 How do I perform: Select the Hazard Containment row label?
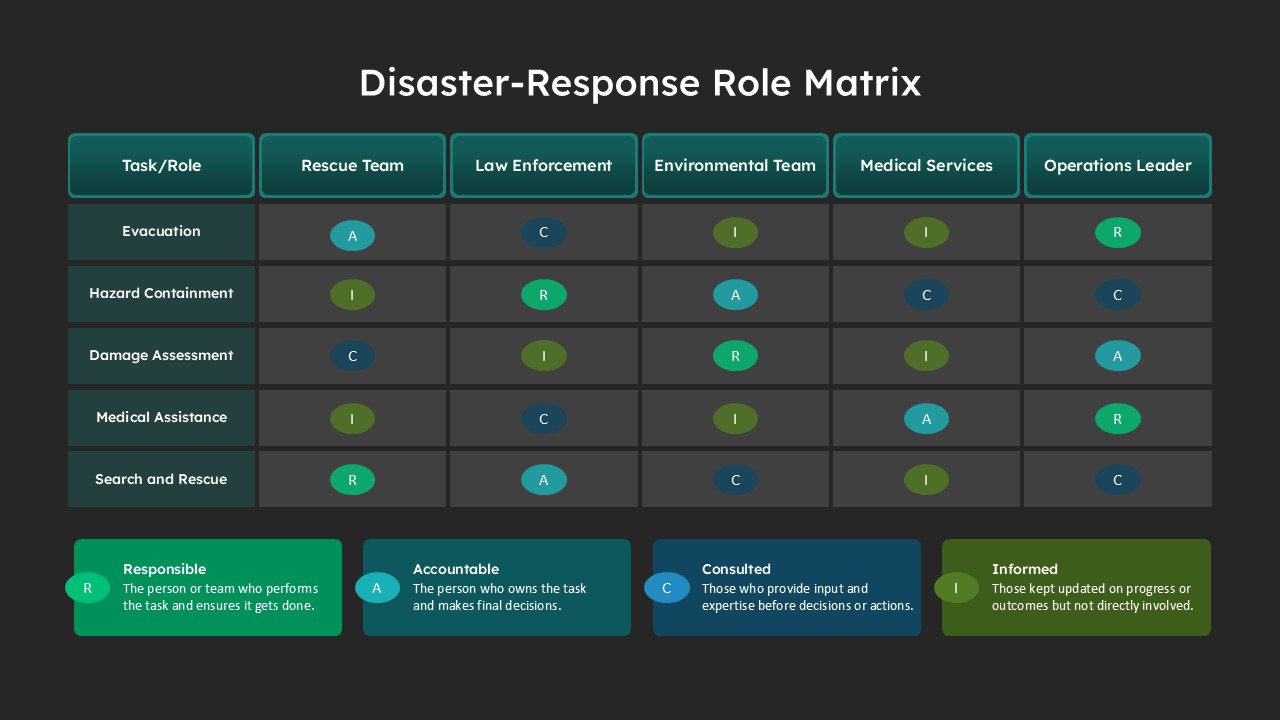point(161,294)
